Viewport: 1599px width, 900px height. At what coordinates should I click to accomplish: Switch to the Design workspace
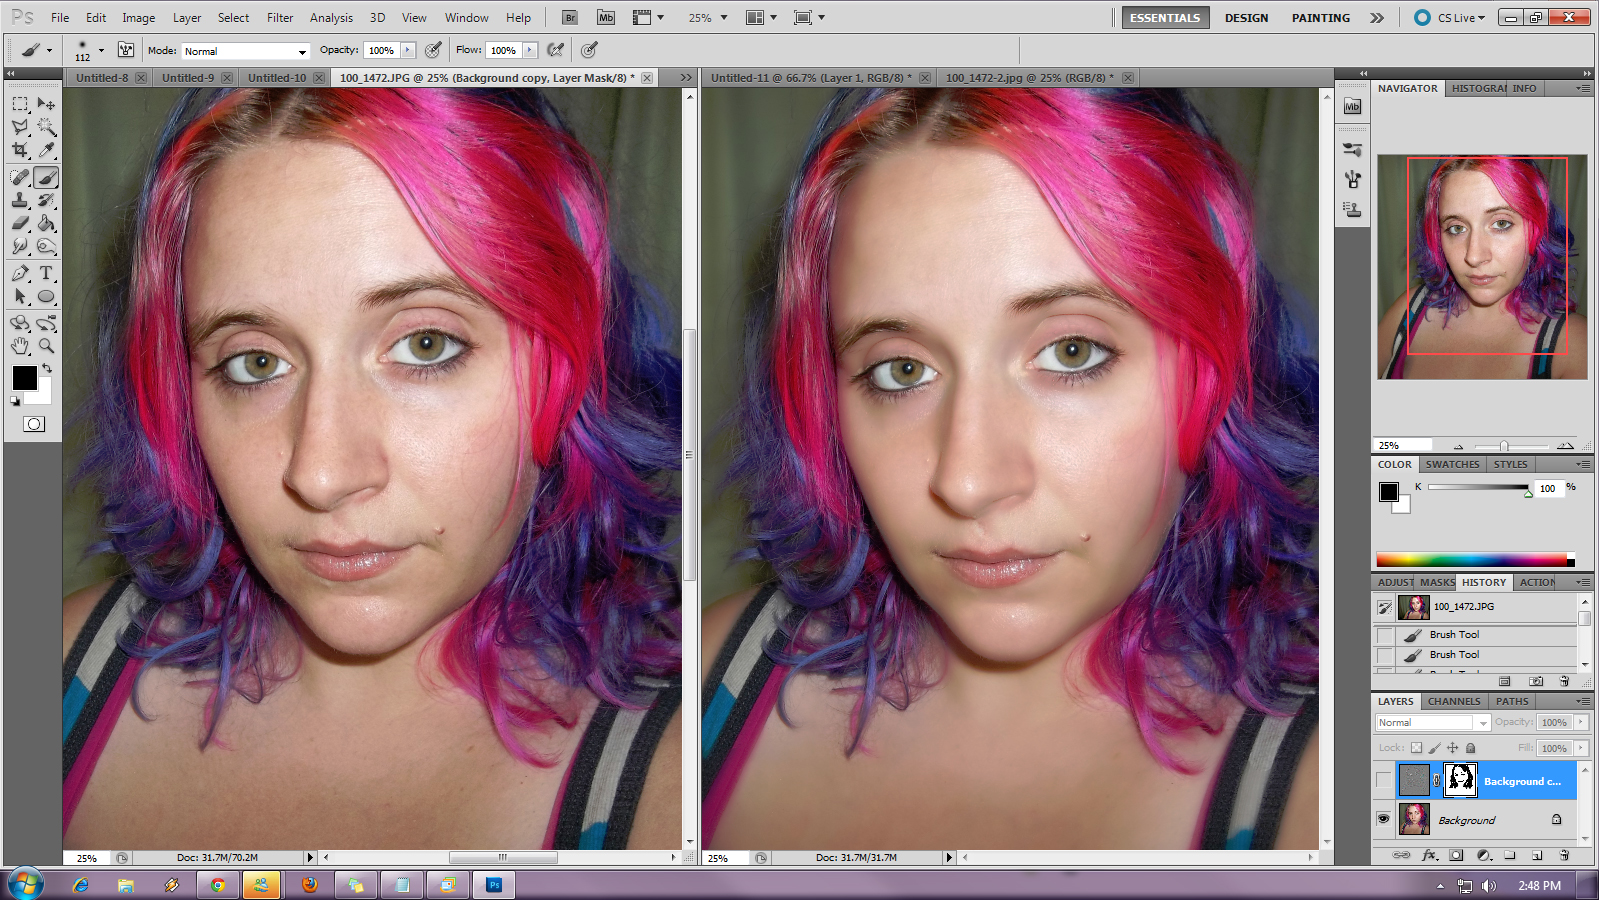coord(1246,17)
